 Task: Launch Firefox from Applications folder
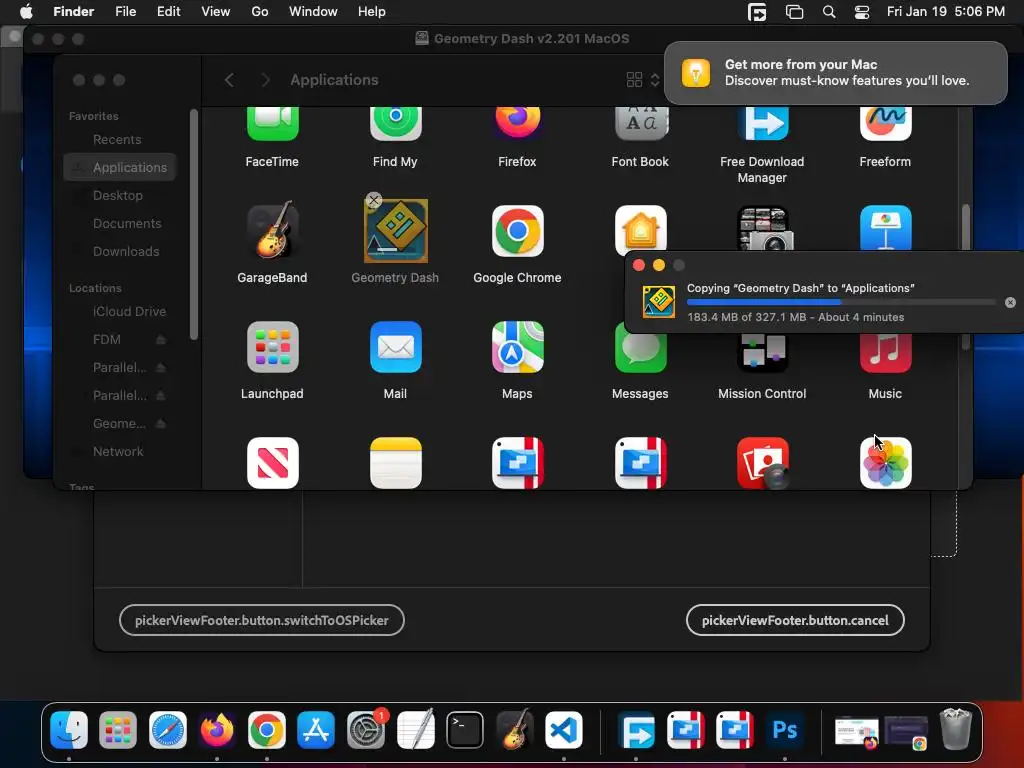[x=517, y=124]
